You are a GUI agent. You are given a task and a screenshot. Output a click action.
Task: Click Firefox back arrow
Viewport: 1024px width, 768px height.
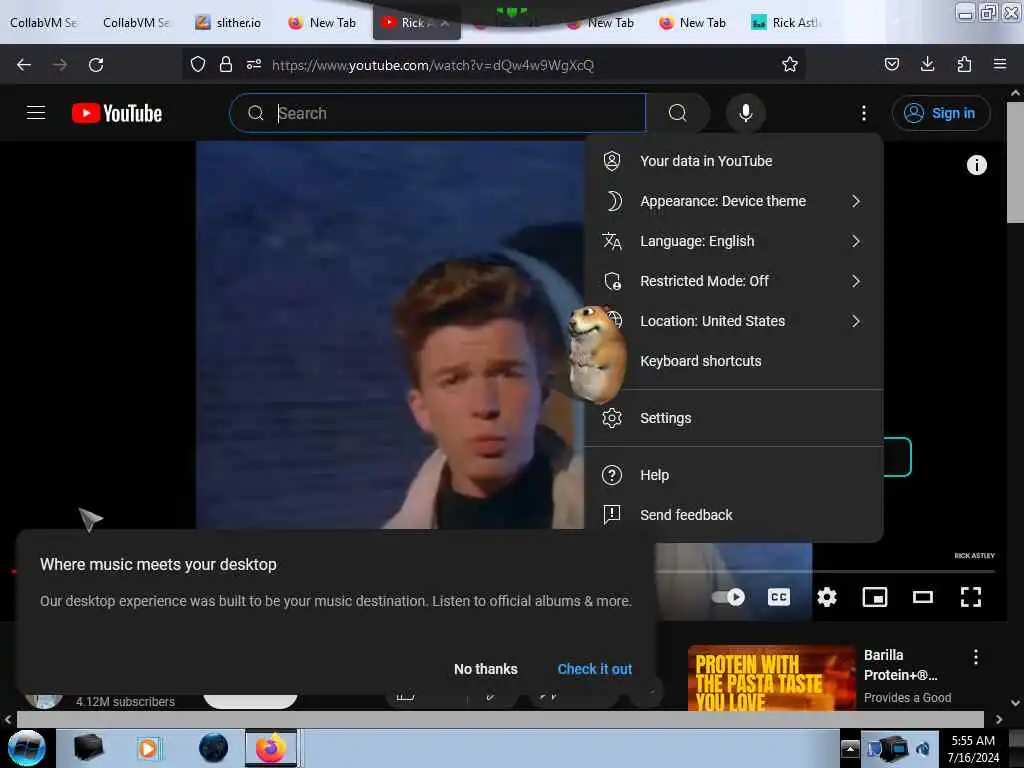[x=24, y=65]
